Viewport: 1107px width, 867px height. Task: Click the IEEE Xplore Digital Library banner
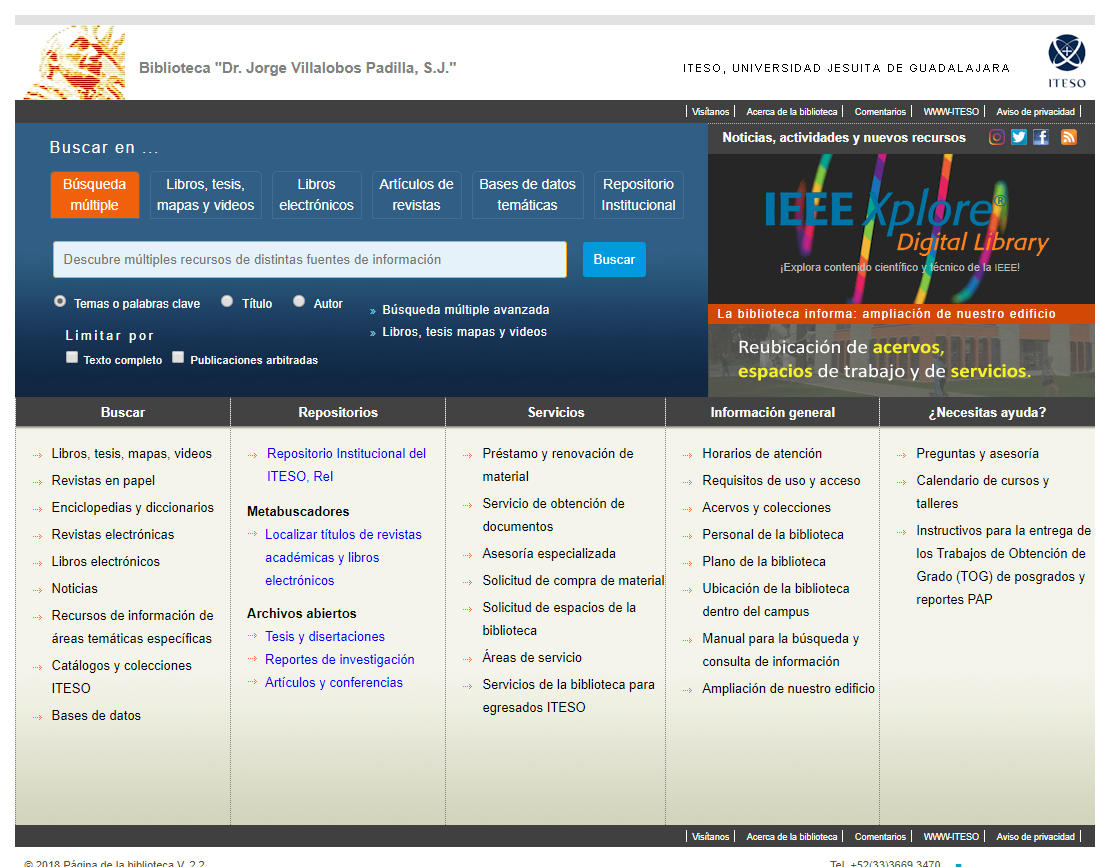[x=902, y=229]
